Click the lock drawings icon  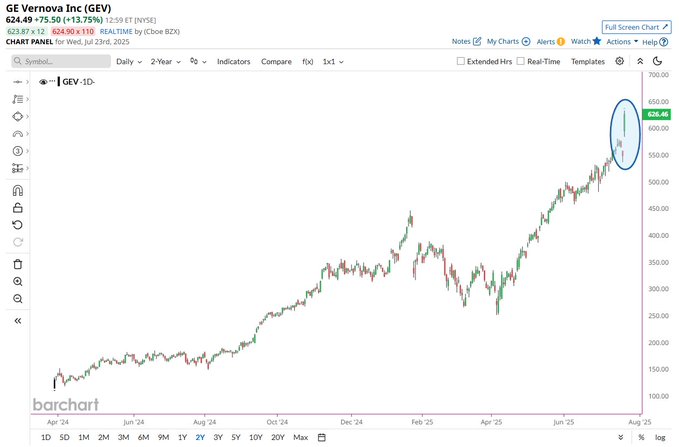18,208
